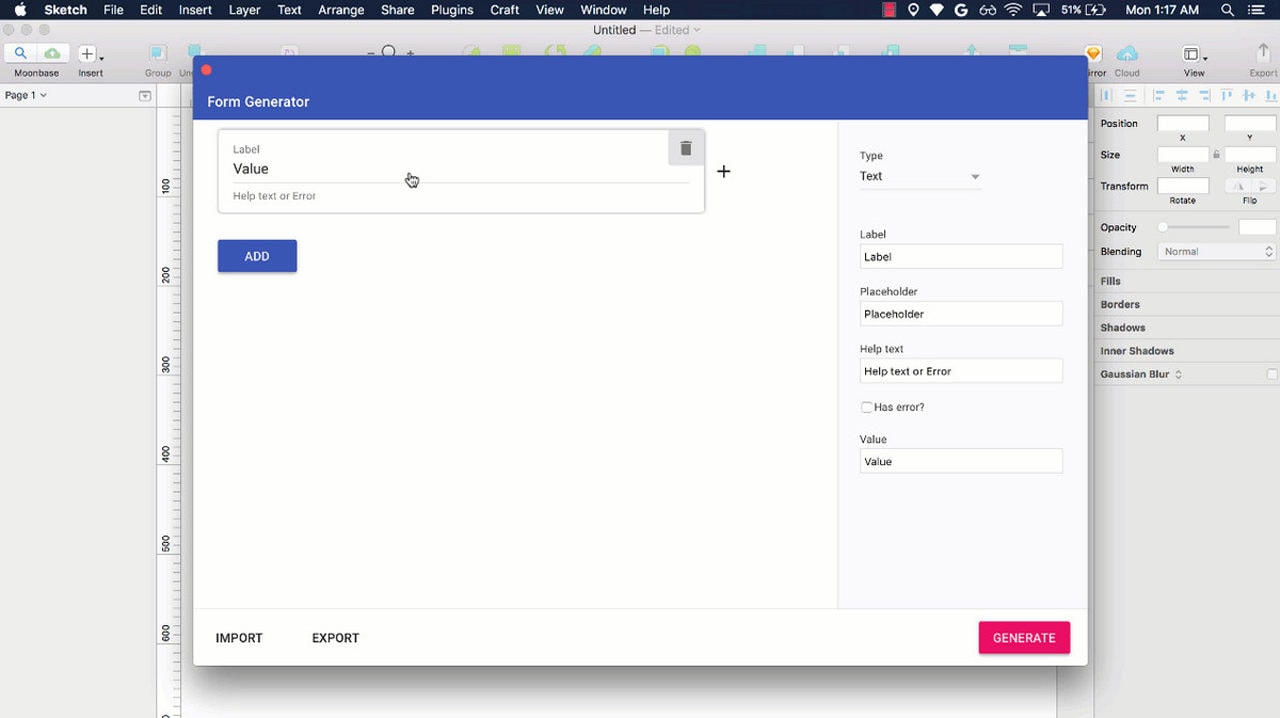Click the Help text input field

961,371
